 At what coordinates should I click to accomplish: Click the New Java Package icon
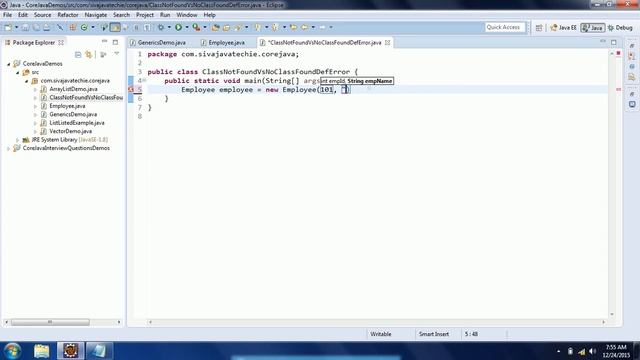(x=72, y=27)
